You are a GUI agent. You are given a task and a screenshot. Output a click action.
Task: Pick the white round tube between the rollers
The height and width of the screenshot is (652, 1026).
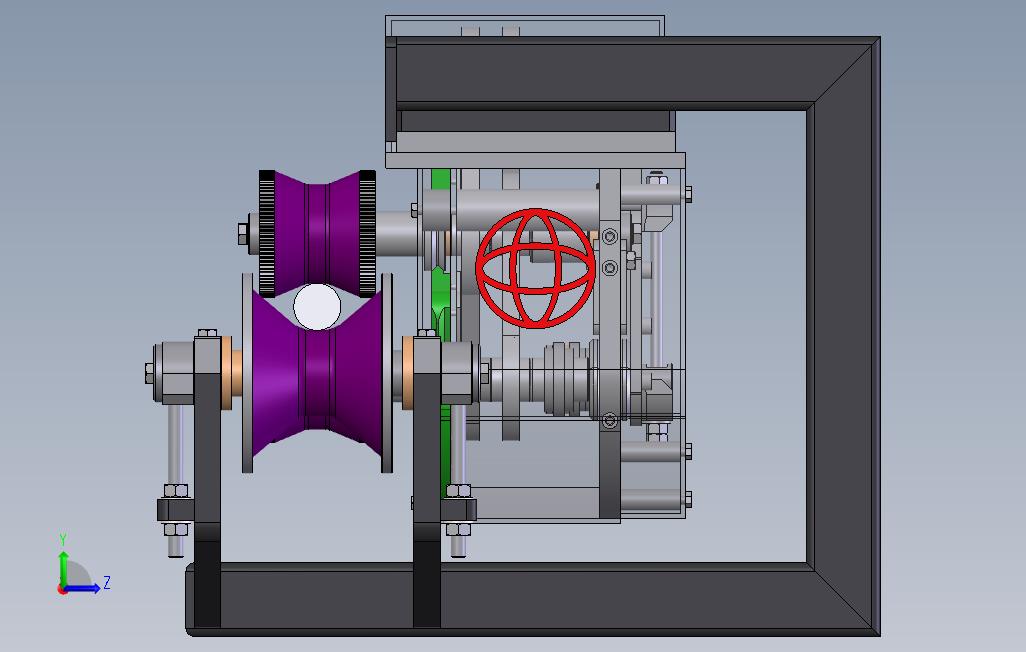coord(317,306)
